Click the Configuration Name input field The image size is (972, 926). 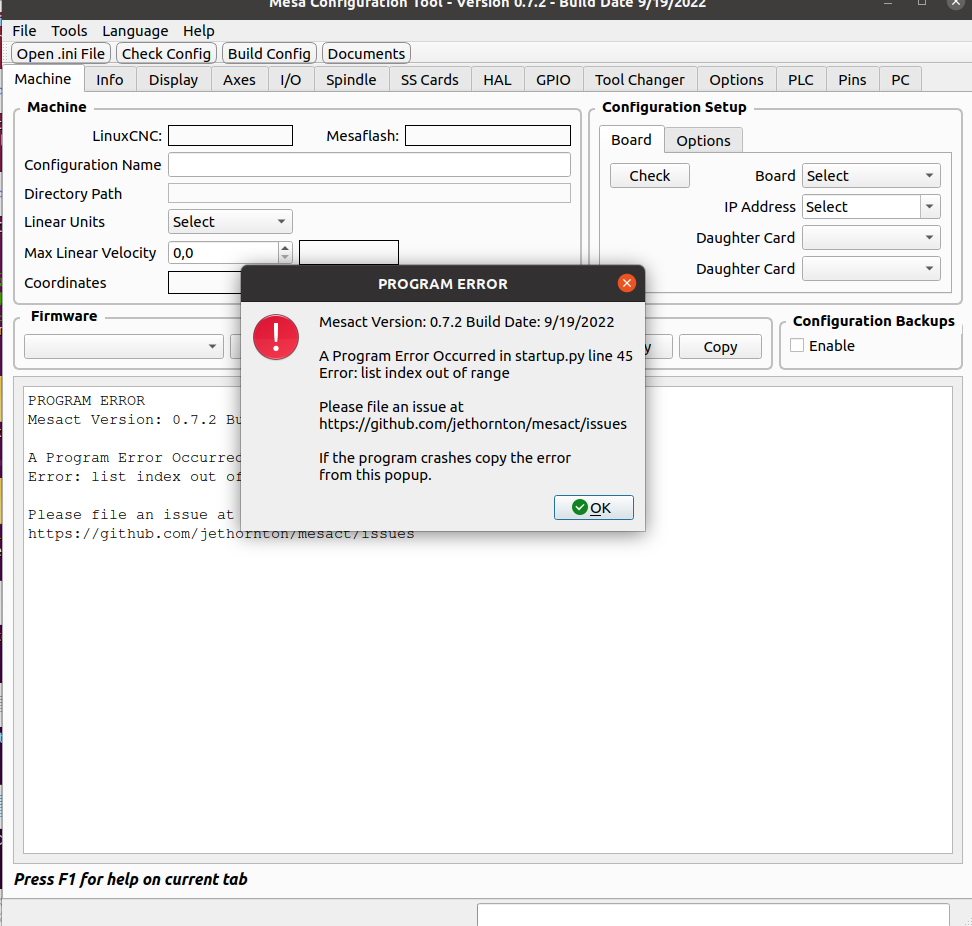tap(369, 164)
